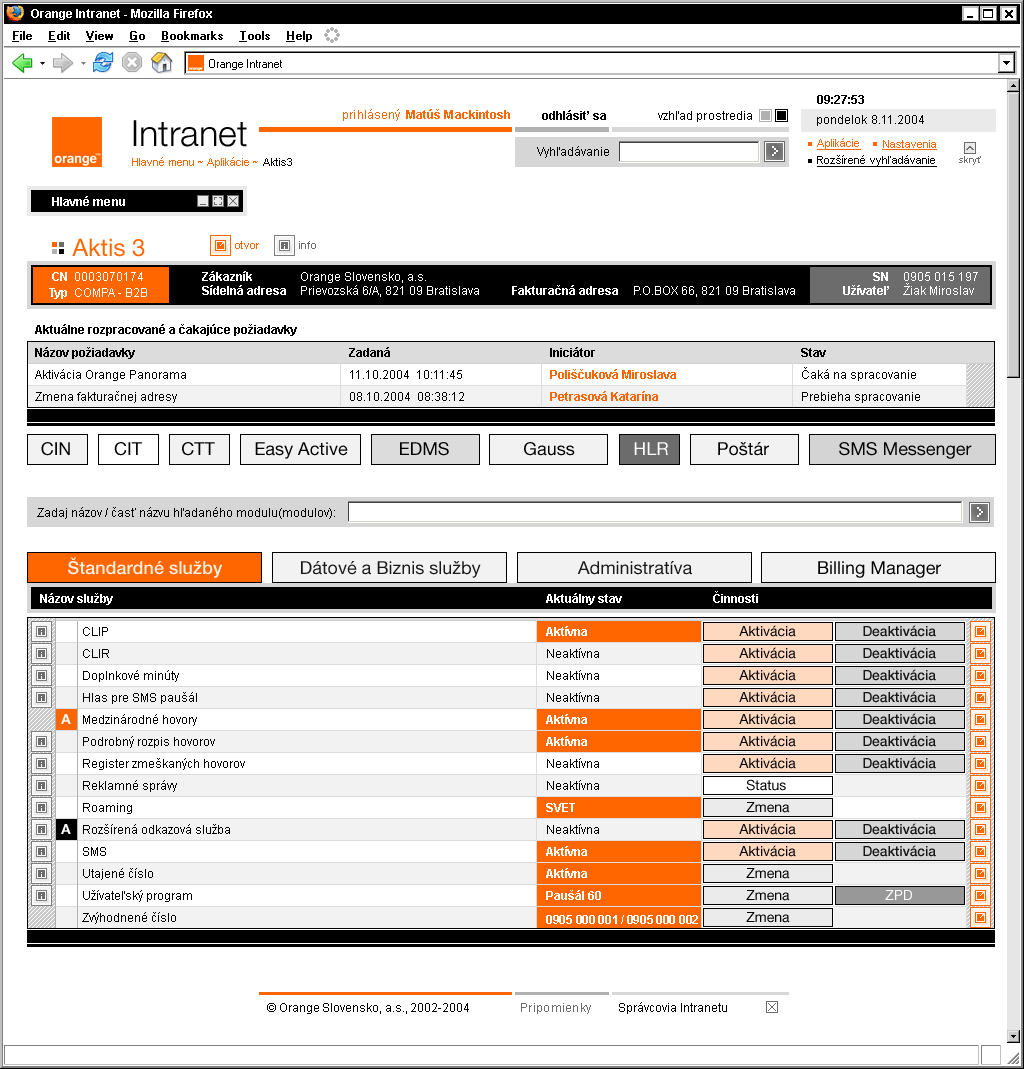Click the page vertical scrollbar down arrow
Viewport: 1024px width, 1069px height.
(x=1014, y=1036)
